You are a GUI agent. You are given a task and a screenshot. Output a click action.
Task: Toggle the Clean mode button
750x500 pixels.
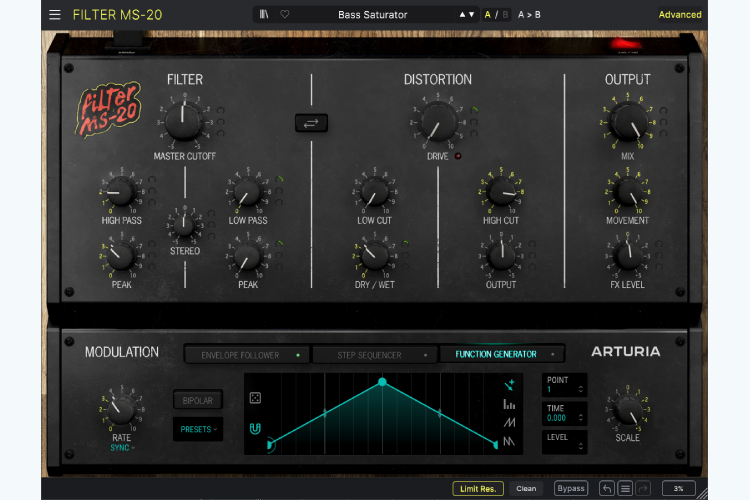tap(526, 489)
